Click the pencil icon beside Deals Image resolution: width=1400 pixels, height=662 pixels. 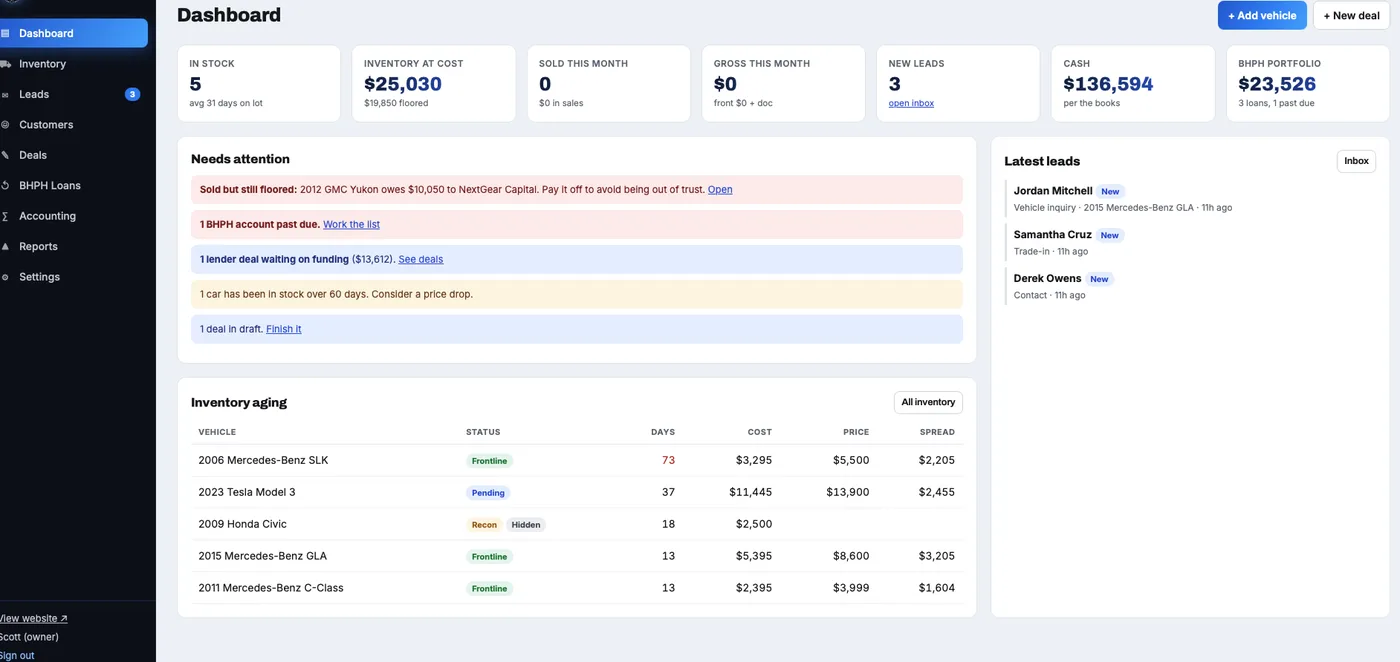tap(5, 155)
